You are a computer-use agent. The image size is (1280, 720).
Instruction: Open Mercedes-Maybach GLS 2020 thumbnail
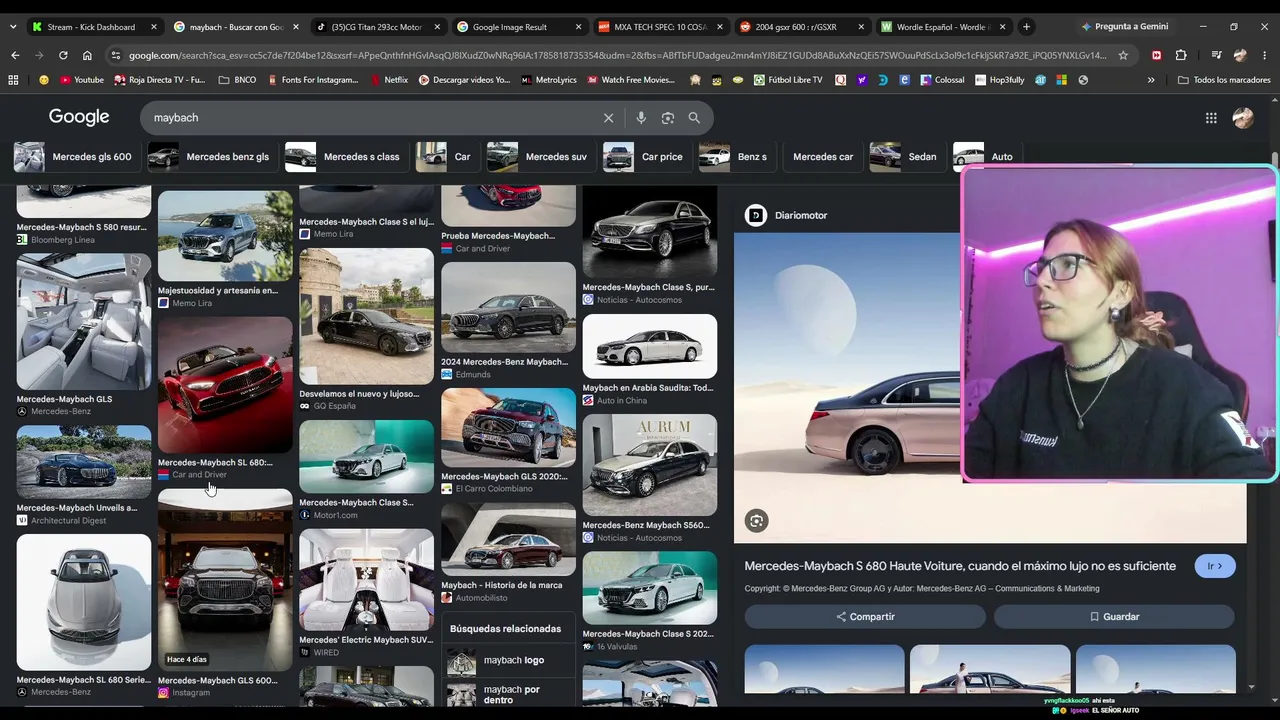coord(508,428)
